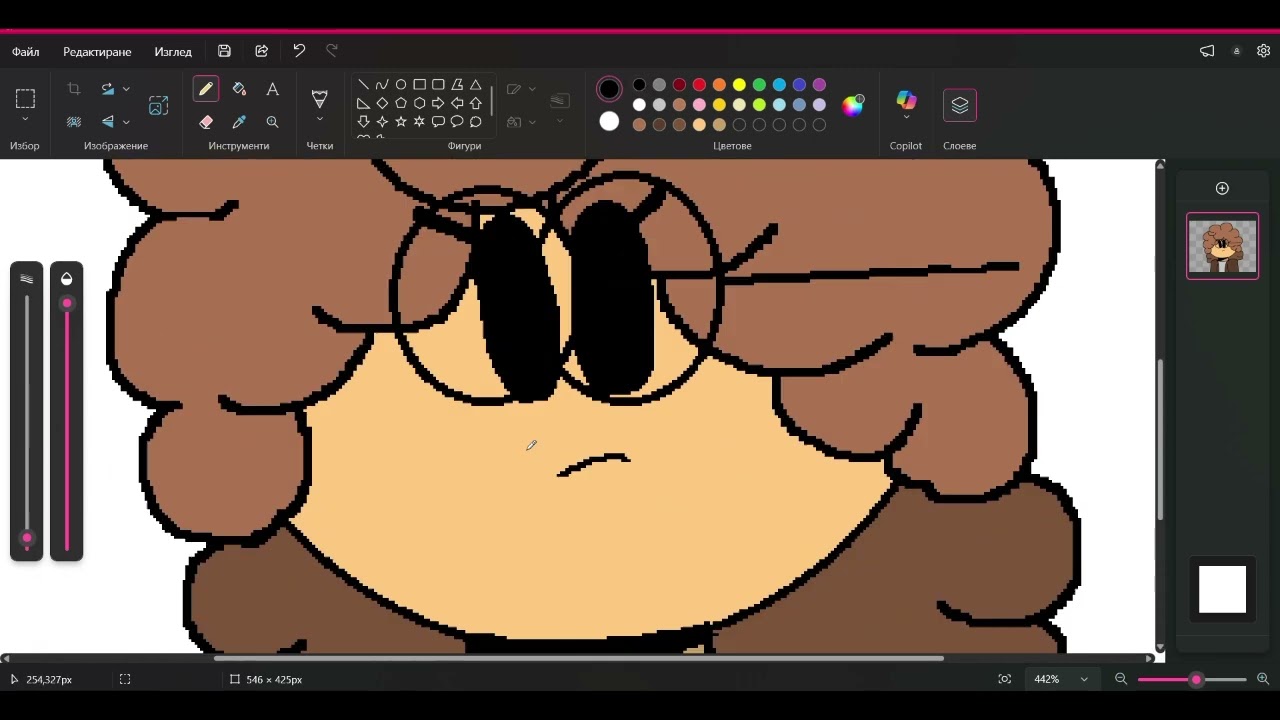Screen dimensions: 1280x720
Task: Click the horizontal canvas scrollbar
Action: pos(580,658)
